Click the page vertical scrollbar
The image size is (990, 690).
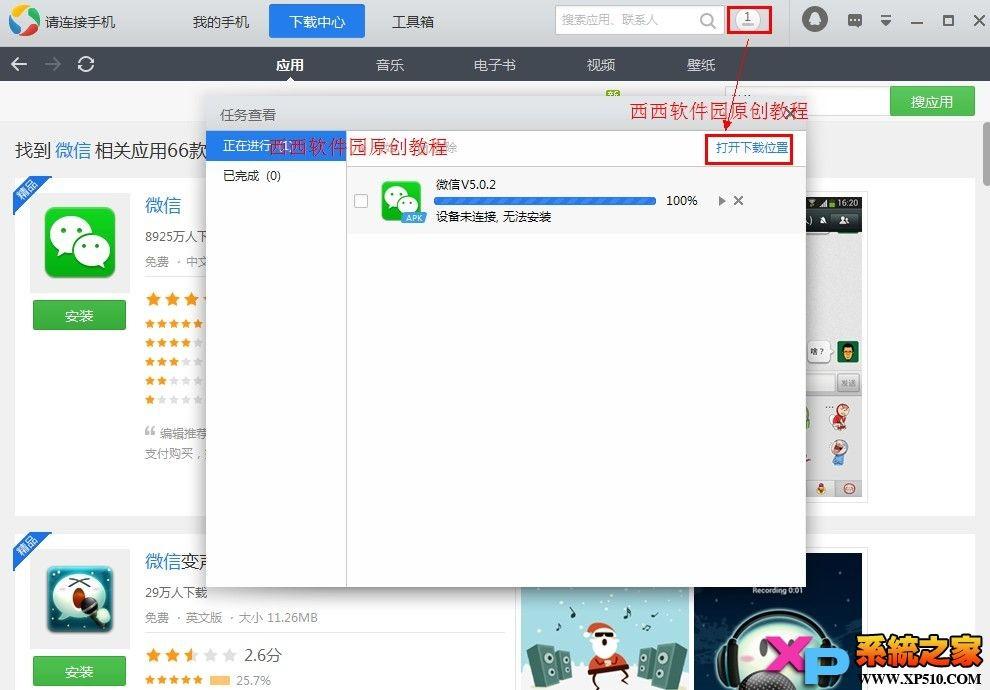click(985, 153)
